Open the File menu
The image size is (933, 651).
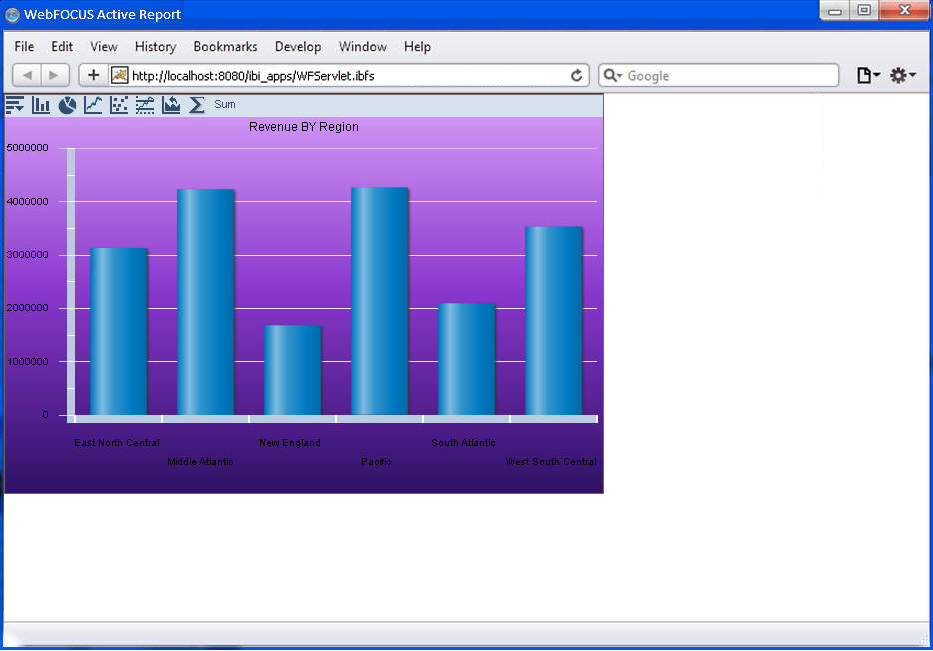tap(24, 46)
